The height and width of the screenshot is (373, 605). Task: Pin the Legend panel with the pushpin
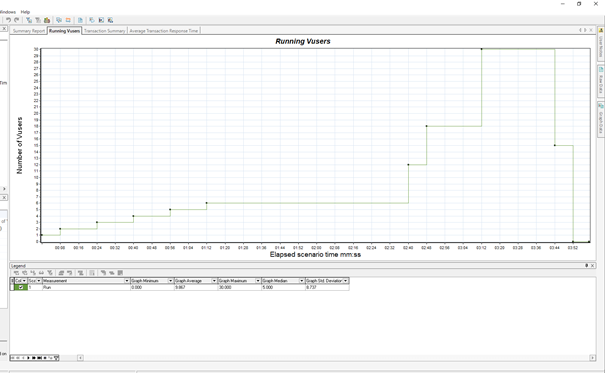point(586,265)
